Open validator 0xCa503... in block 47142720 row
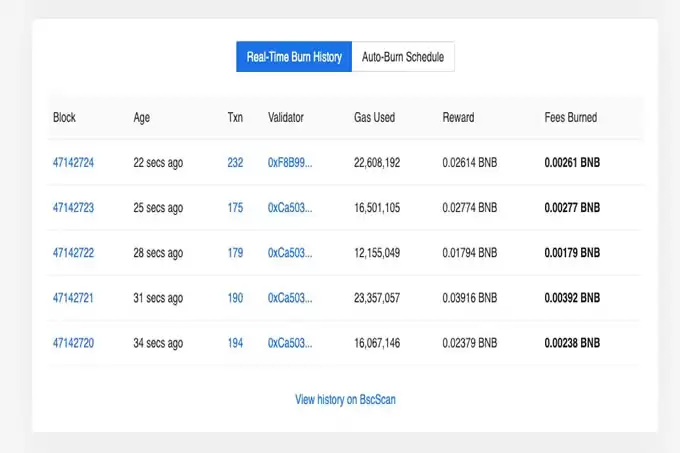The width and height of the screenshot is (680, 453). click(290, 343)
